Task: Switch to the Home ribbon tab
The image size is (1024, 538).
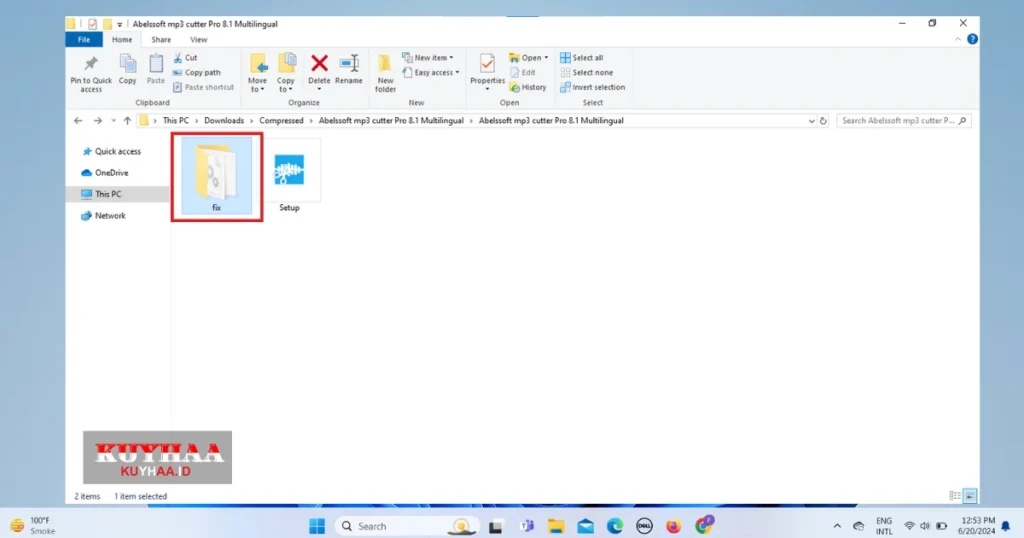Action: pos(121,40)
